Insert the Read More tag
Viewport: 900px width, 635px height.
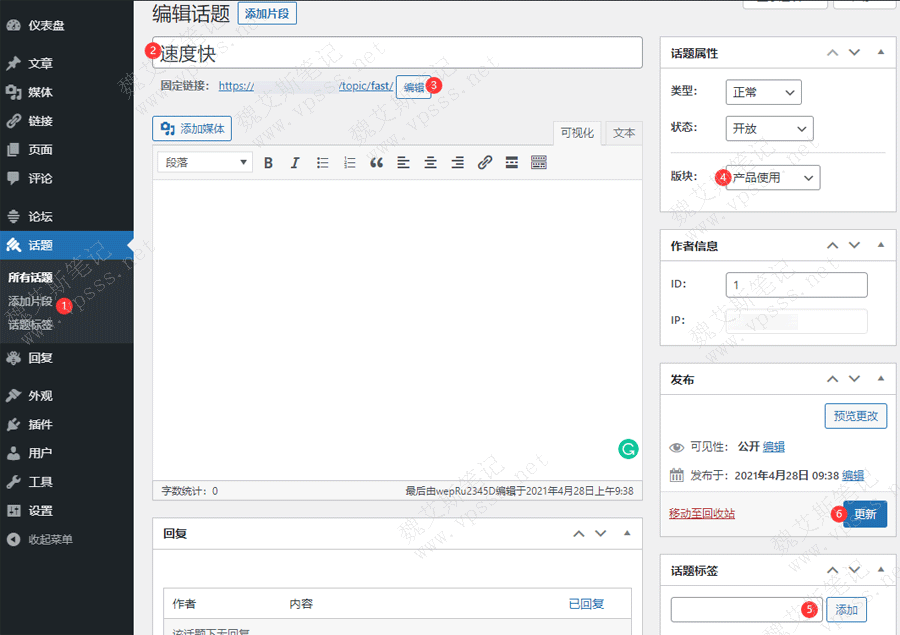(x=512, y=163)
